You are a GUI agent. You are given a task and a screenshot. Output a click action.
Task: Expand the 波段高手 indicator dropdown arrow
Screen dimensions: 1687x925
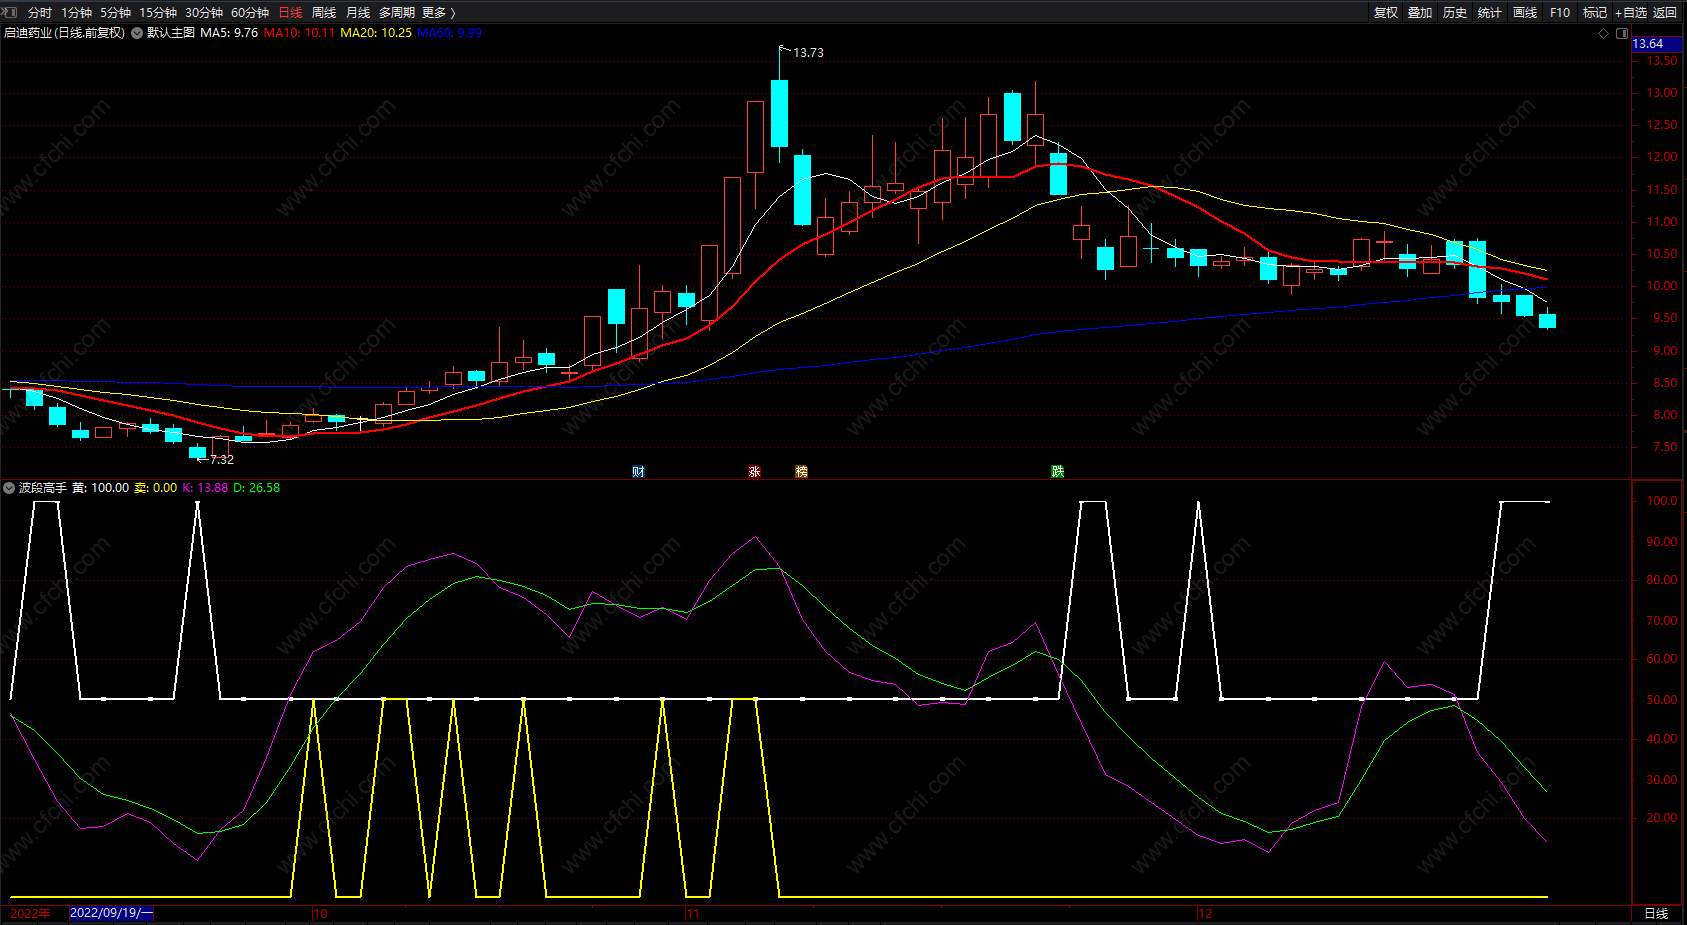click(x=9, y=488)
